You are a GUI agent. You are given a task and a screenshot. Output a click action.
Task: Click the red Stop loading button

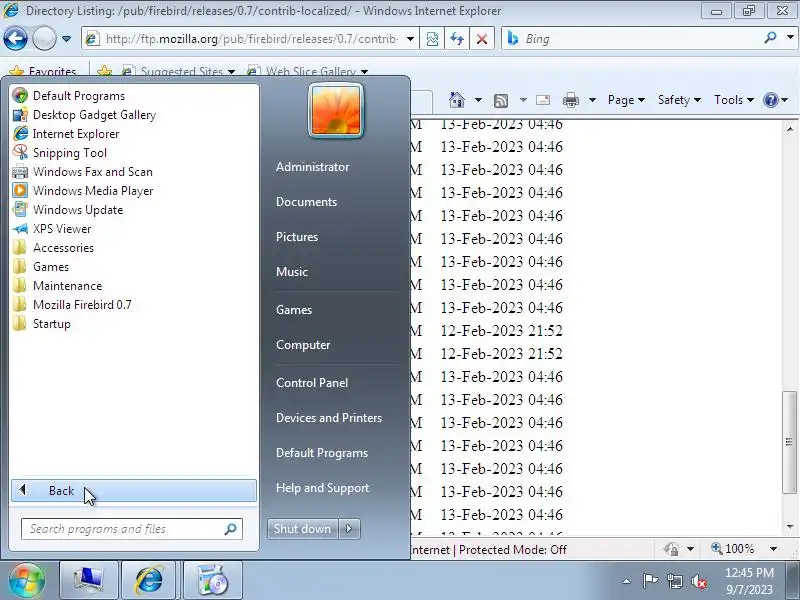[x=482, y=39]
